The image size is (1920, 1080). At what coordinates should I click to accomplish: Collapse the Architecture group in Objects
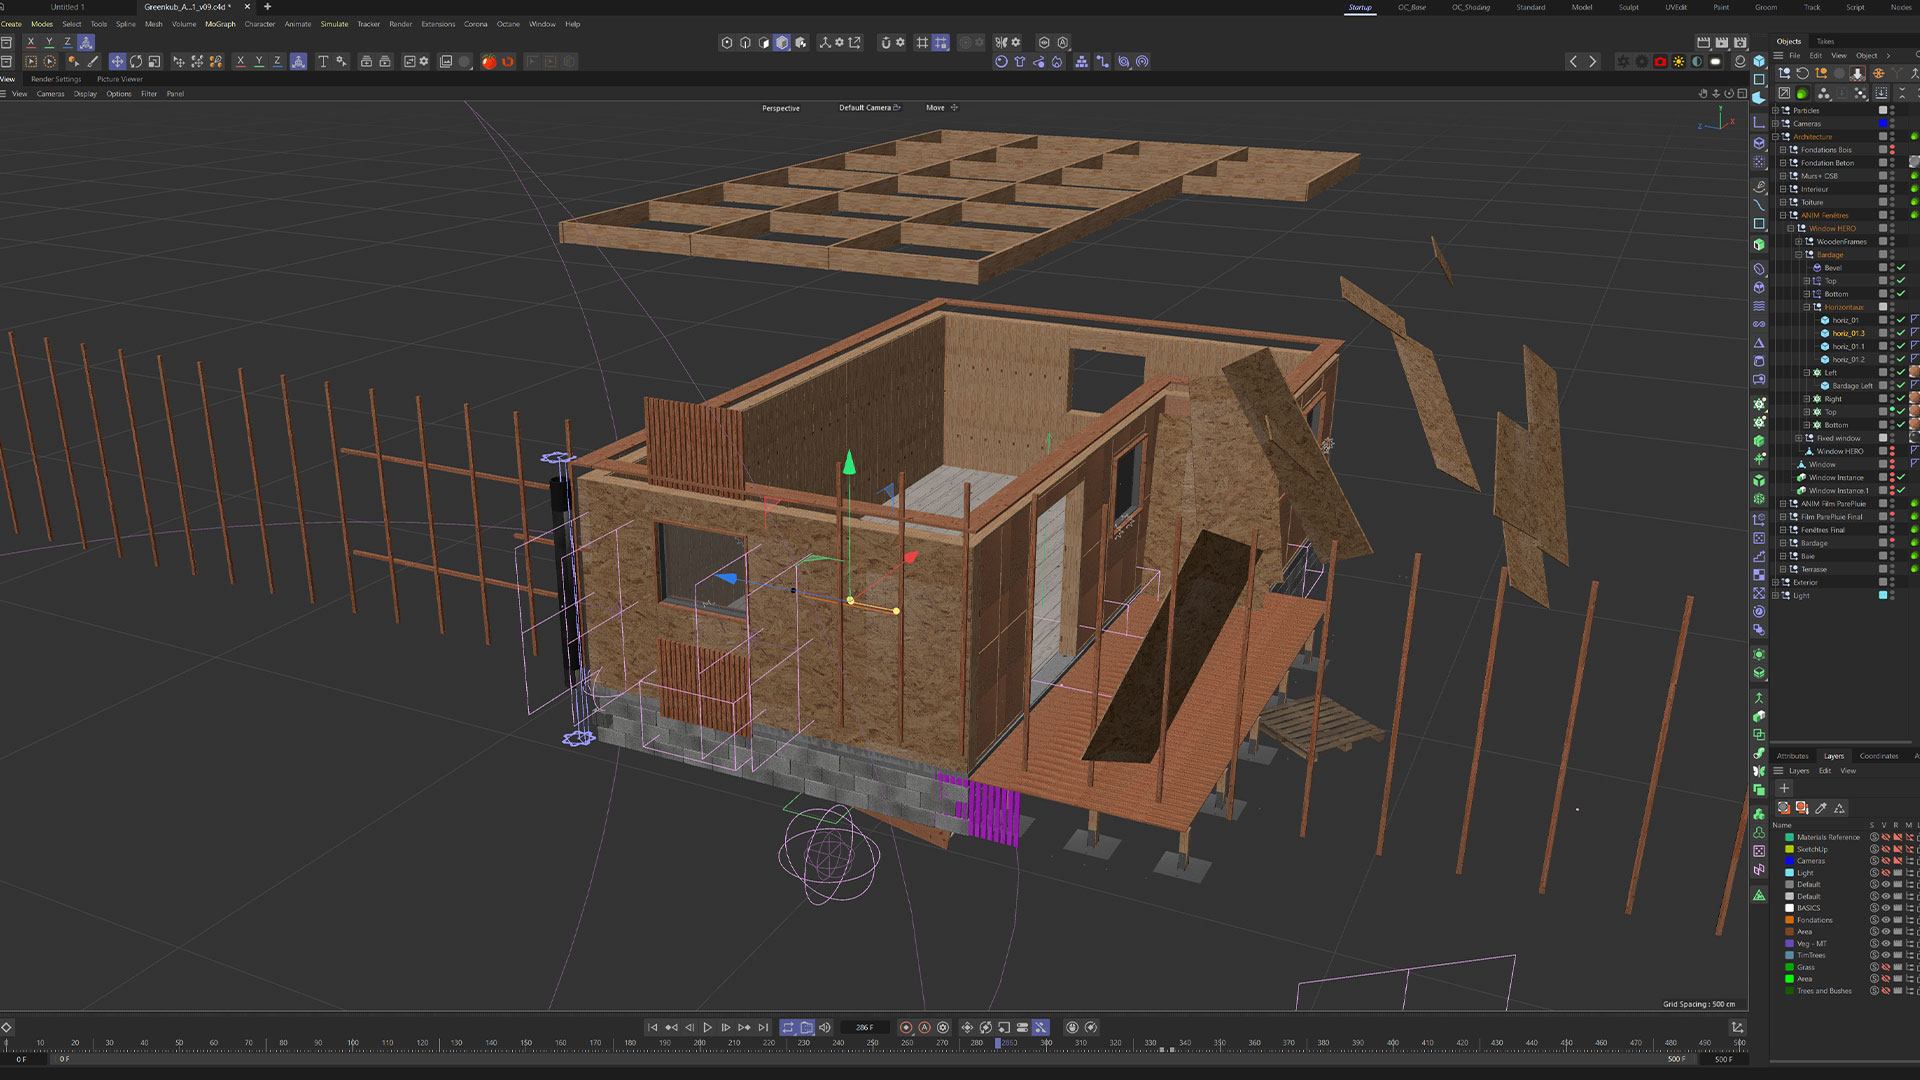point(1776,137)
